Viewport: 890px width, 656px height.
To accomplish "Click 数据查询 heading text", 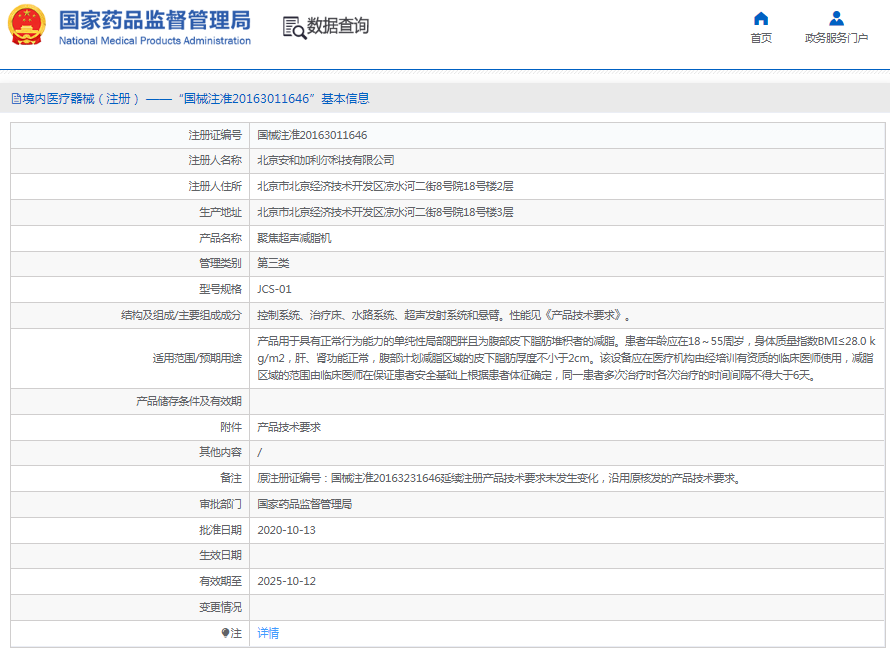I will coord(338,26).
